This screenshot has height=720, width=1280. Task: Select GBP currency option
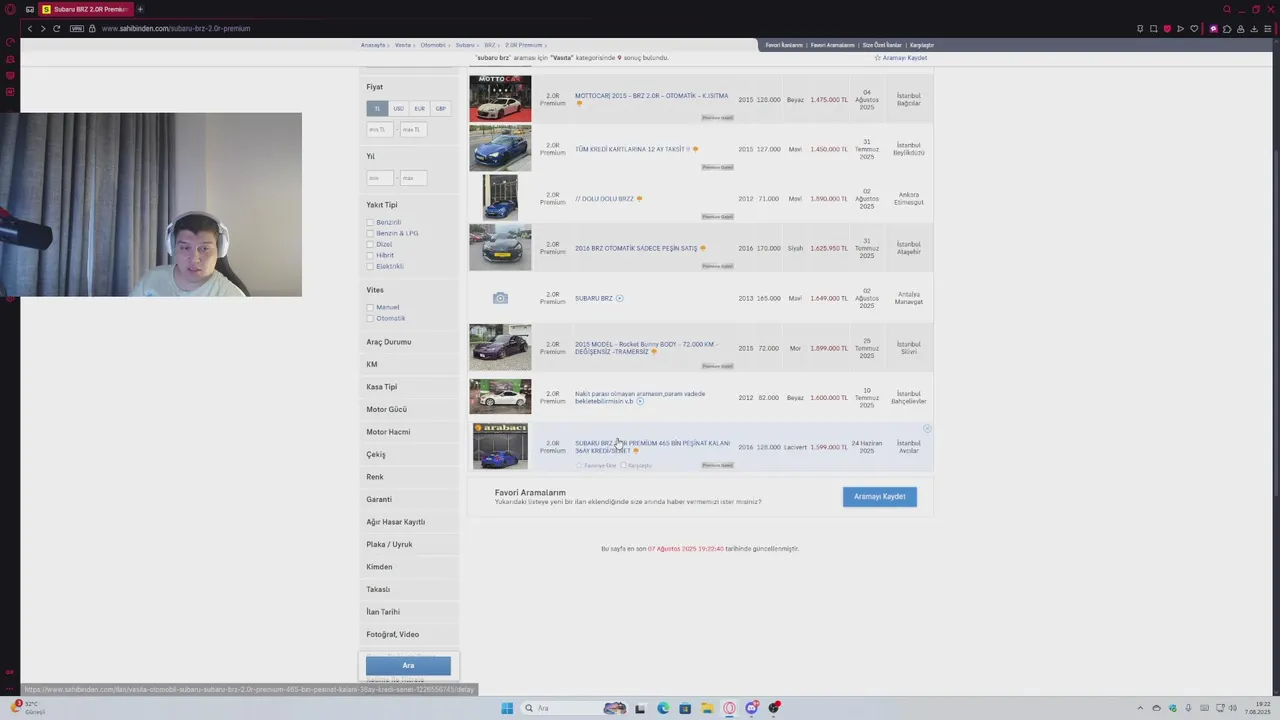[440, 108]
